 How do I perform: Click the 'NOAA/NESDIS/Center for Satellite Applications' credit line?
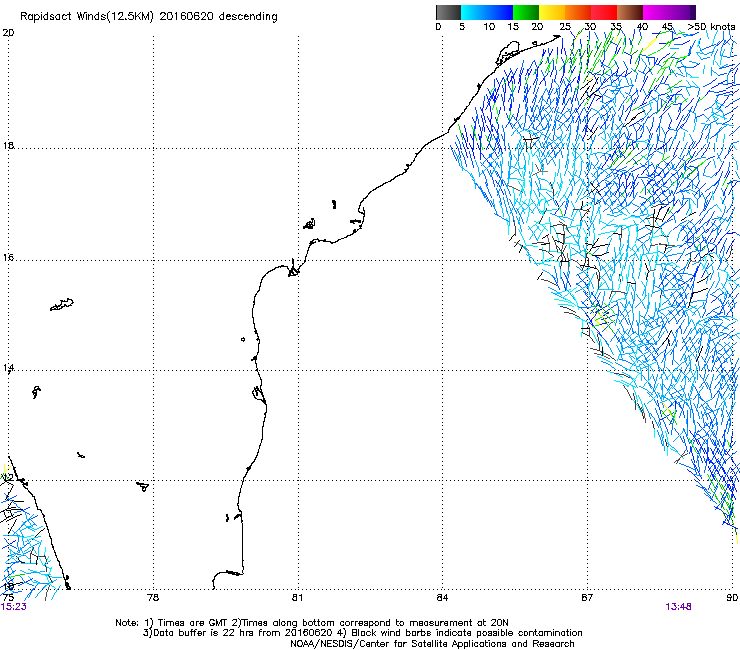tap(432, 644)
